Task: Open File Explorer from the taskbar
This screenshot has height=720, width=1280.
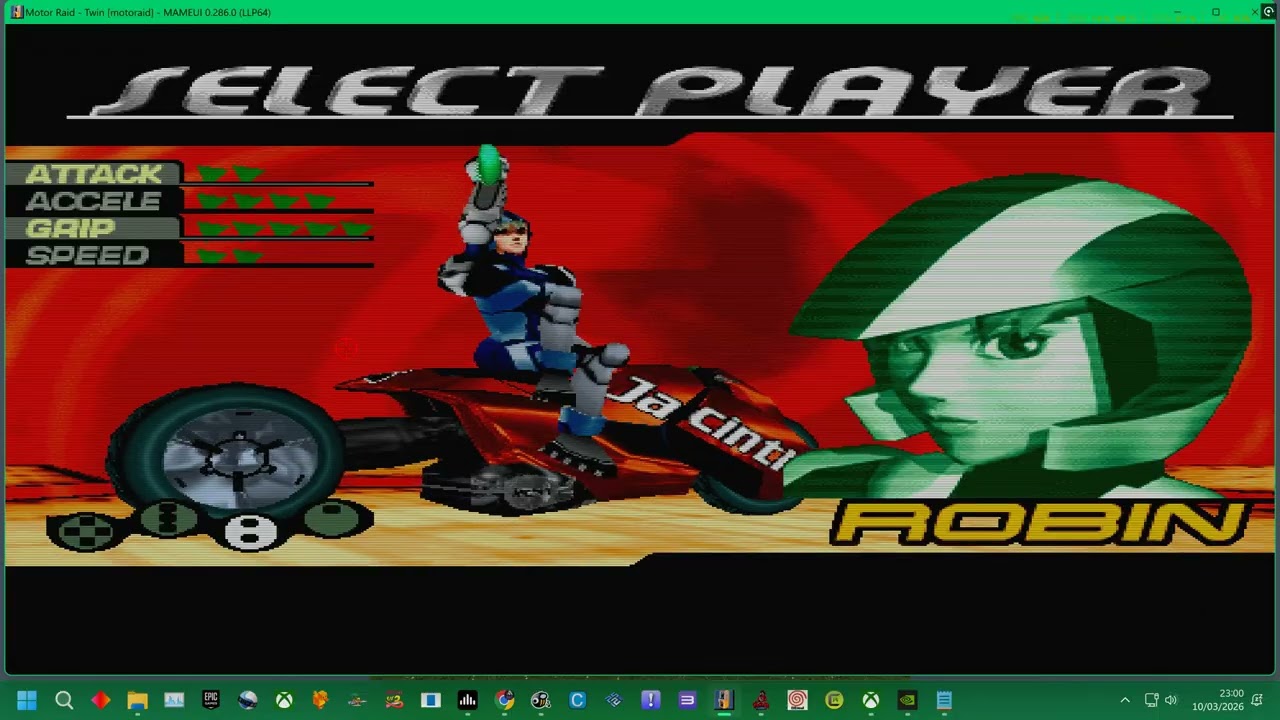Action: pos(137,701)
